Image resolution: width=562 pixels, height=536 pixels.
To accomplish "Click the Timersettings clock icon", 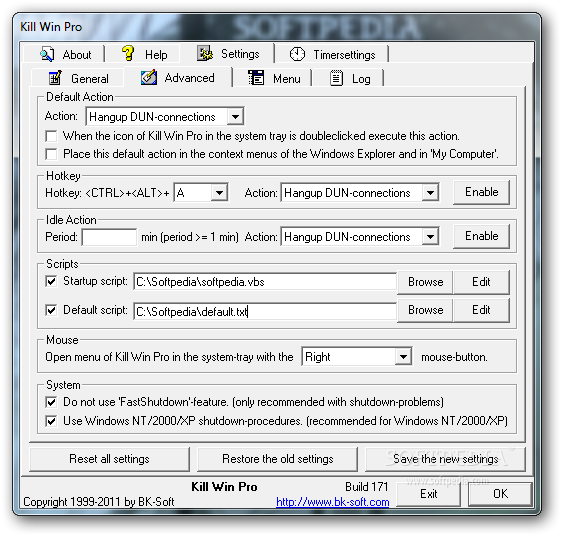I will [x=297, y=54].
